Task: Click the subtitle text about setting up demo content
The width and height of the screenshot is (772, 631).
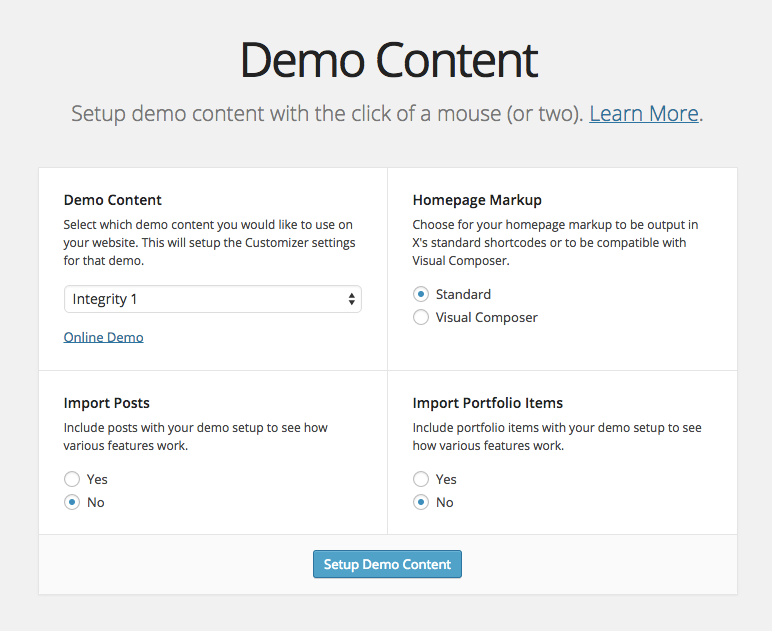Action: coord(327,113)
